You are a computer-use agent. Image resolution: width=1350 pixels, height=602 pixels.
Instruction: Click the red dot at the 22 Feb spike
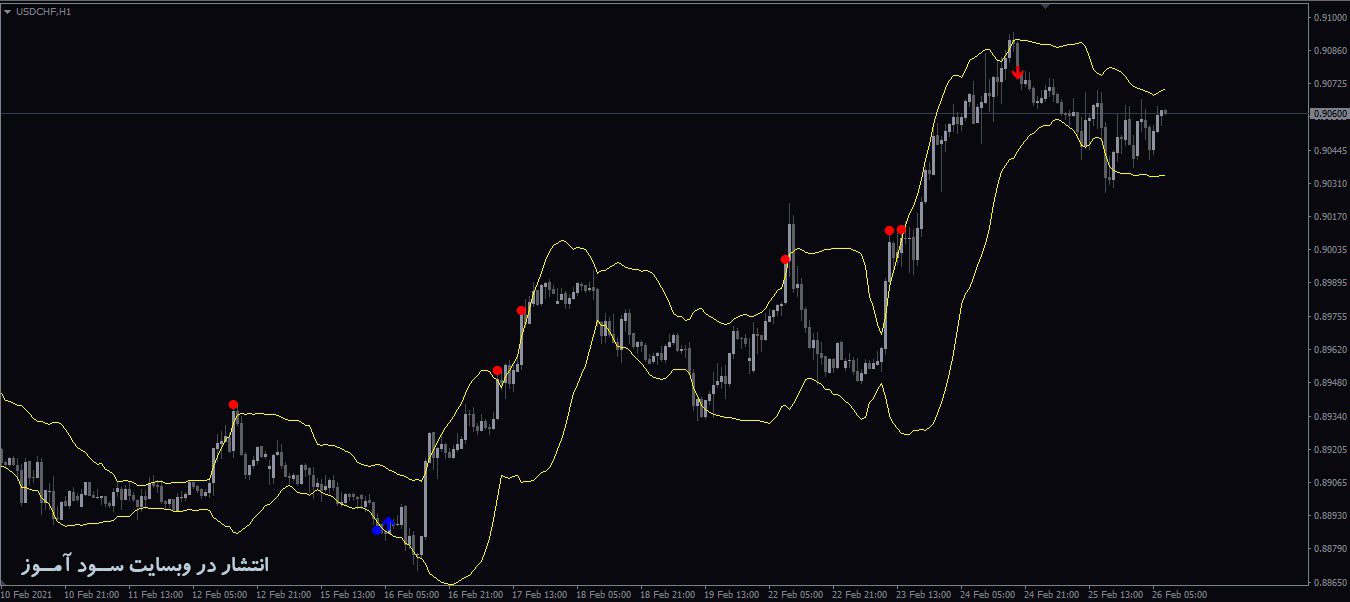tap(785, 260)
